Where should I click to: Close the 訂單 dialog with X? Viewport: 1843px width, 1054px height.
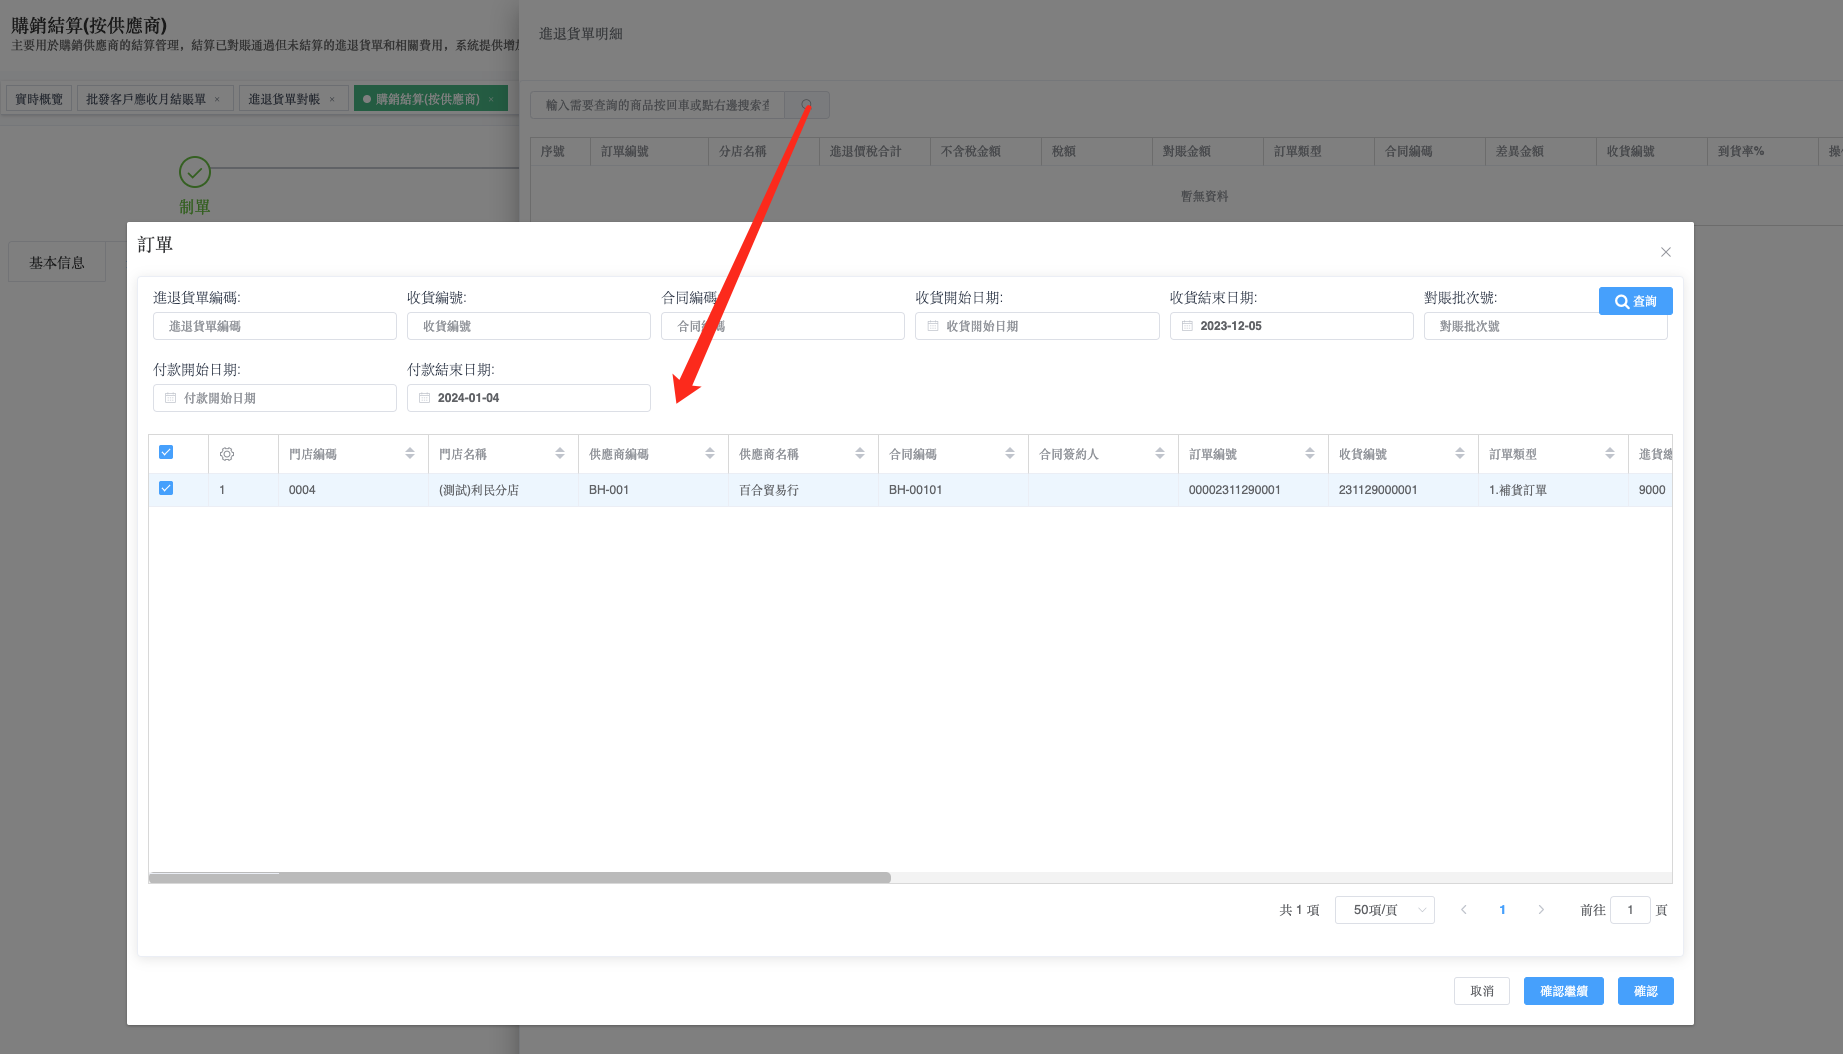1666,252
